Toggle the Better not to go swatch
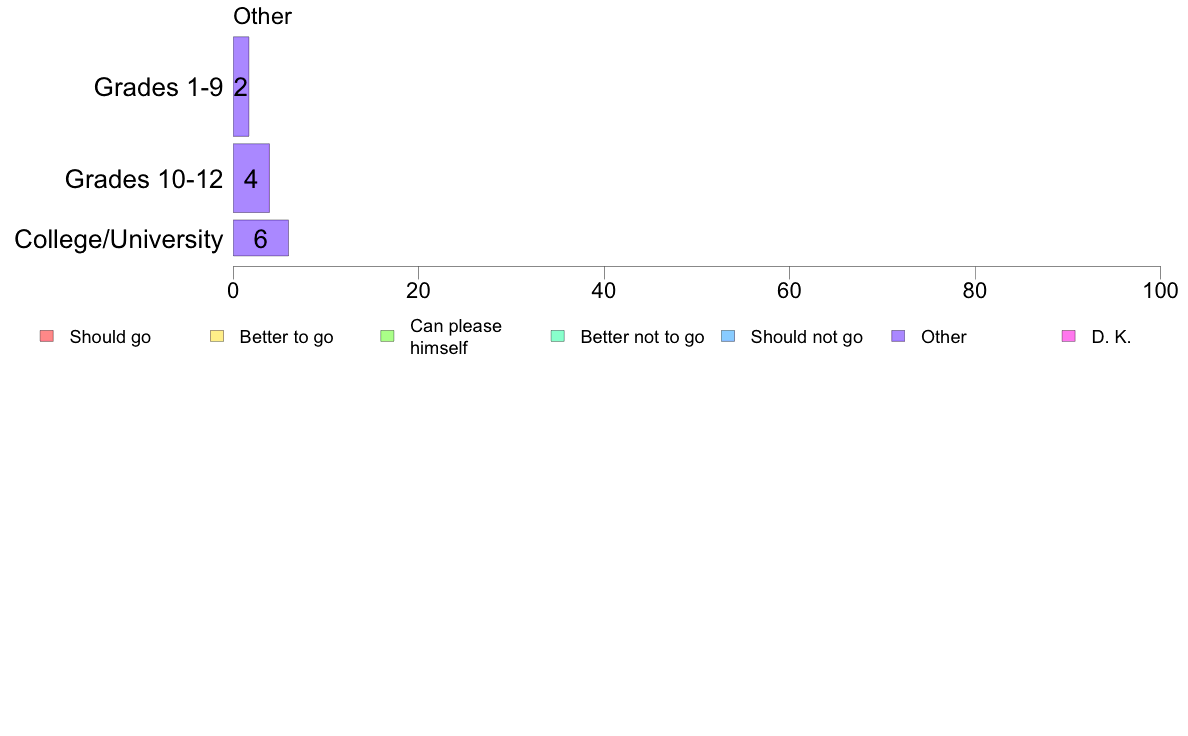 558,337
